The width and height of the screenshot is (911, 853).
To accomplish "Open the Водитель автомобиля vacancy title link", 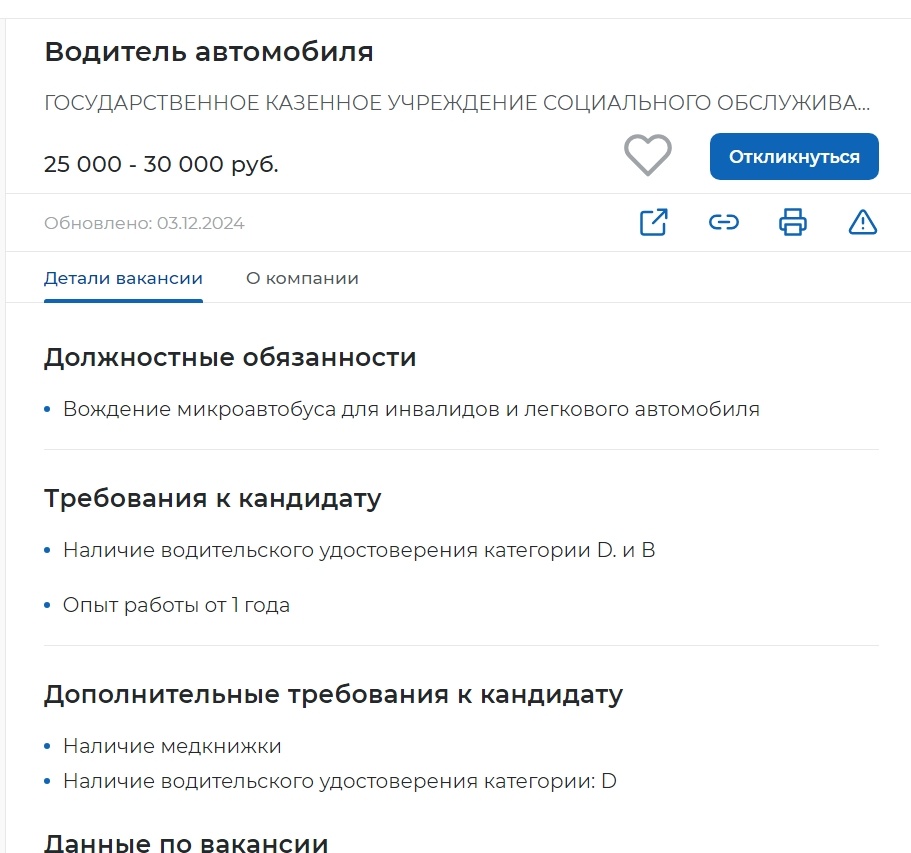I will coord(208,51).
